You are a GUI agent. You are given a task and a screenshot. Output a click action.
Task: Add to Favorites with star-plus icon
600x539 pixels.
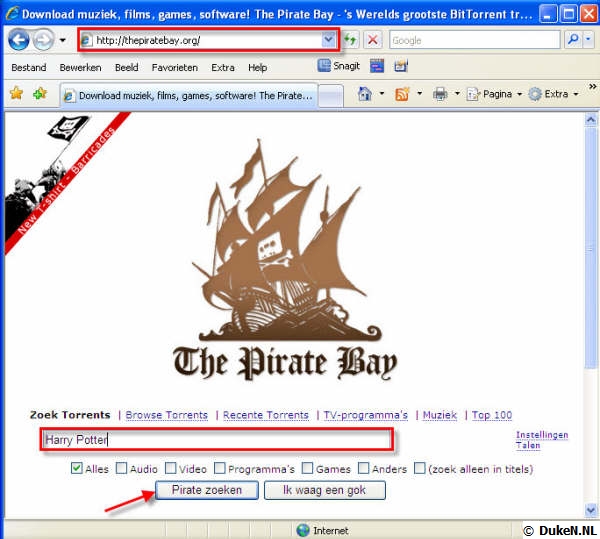click(x=40, y=93)
